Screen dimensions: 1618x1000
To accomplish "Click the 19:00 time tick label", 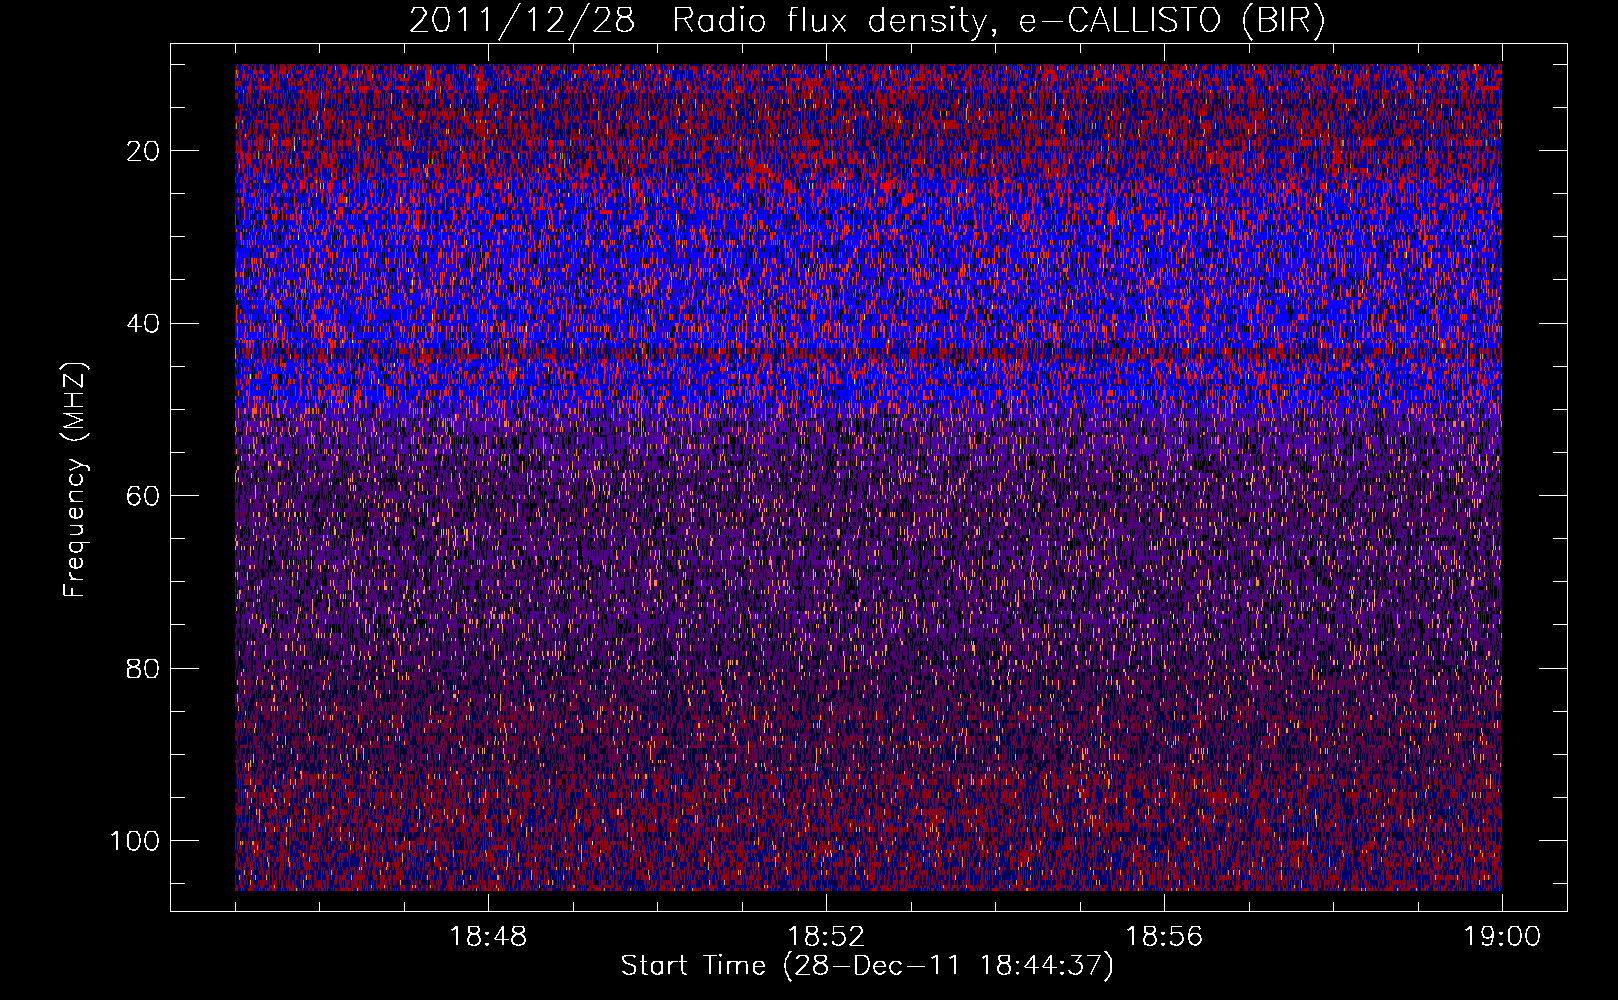I will click(1502, 937).
